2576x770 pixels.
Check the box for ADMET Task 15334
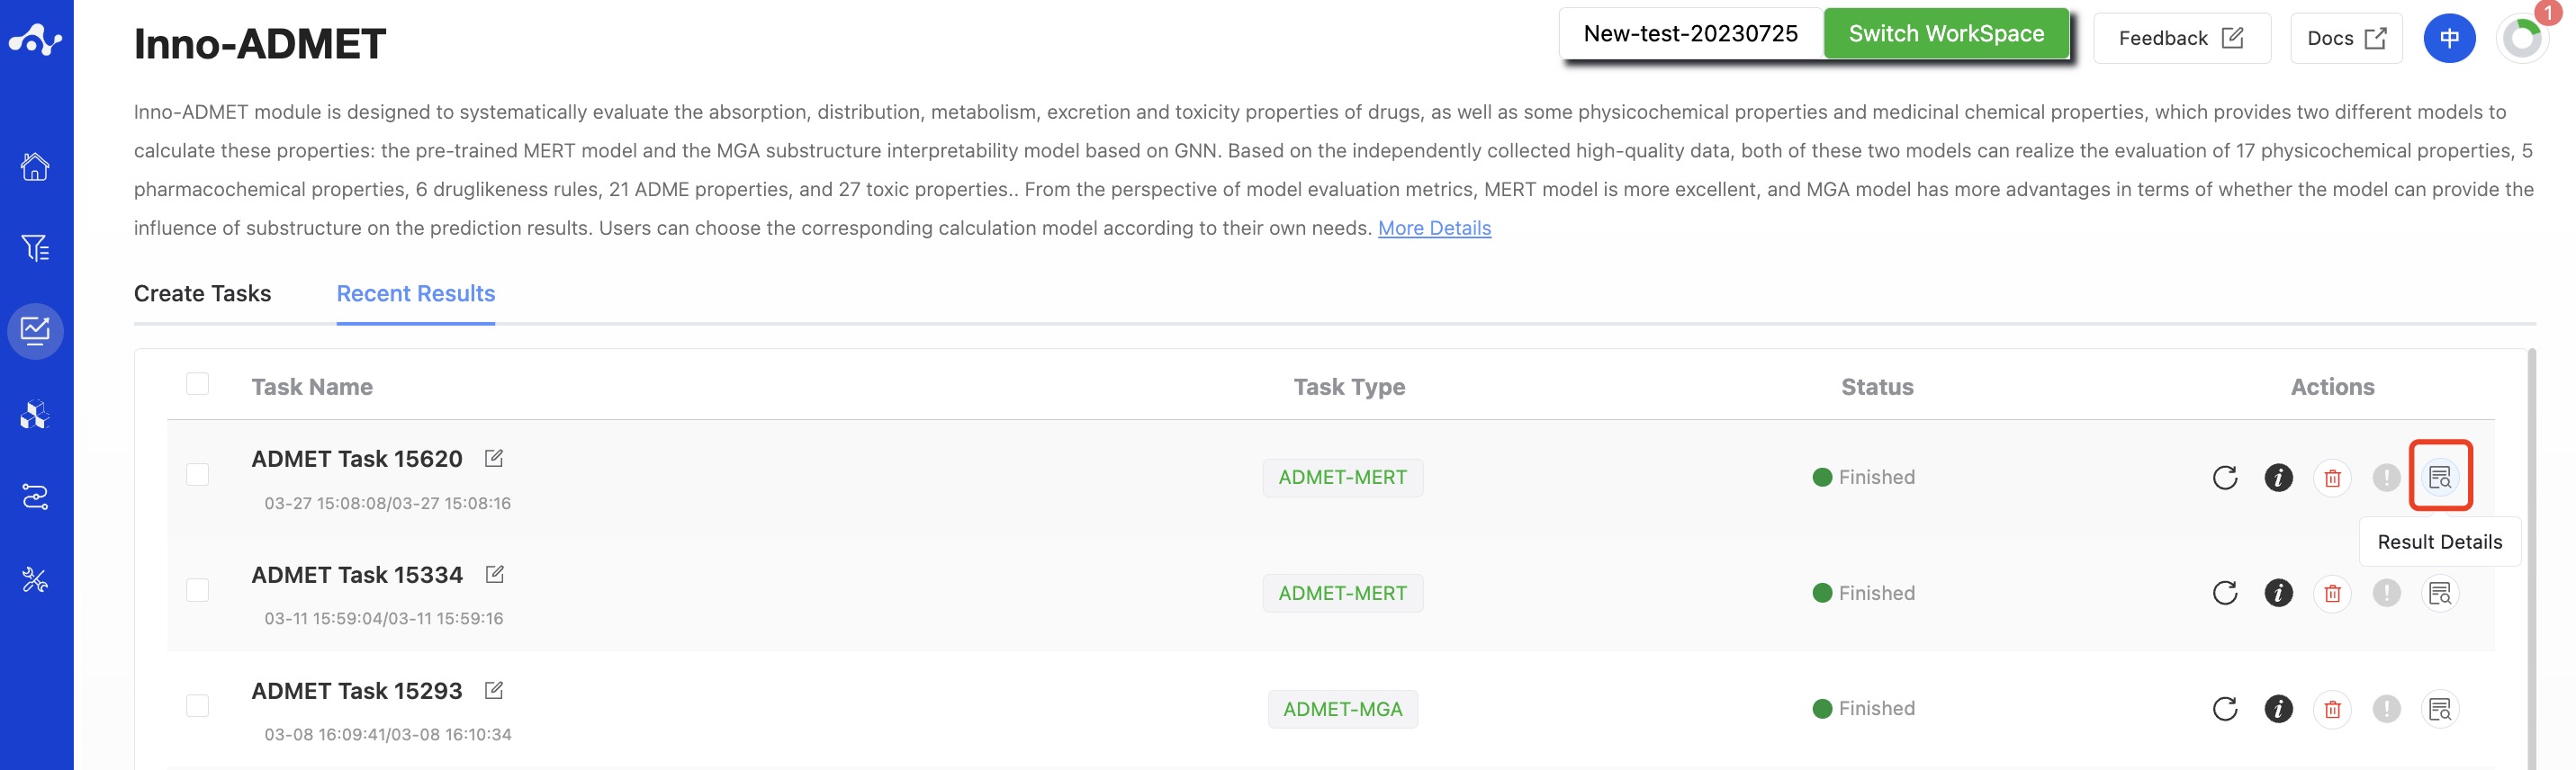[198, 590]
